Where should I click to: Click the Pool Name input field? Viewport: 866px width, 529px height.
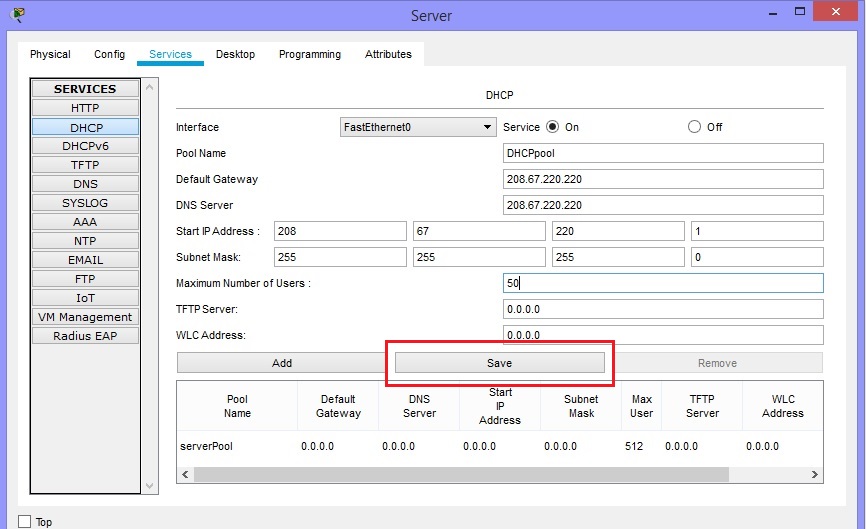click(x=662, y=153)
